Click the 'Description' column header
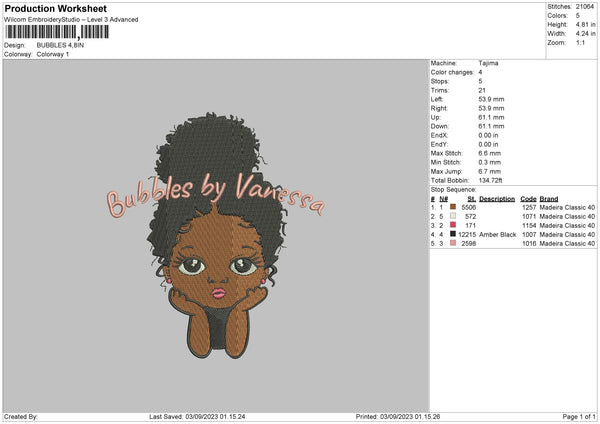Viewport: 600px width, 424px height. (497, 199)
